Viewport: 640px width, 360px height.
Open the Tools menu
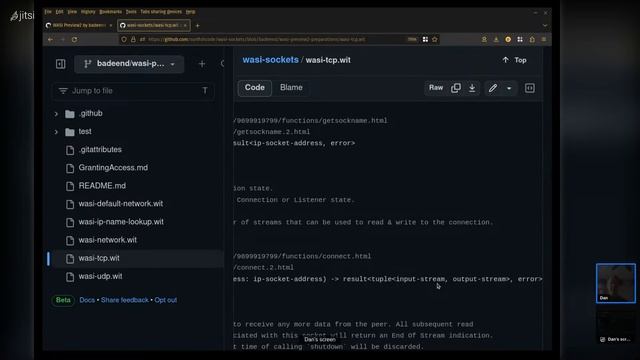click(x=131, y=12)
